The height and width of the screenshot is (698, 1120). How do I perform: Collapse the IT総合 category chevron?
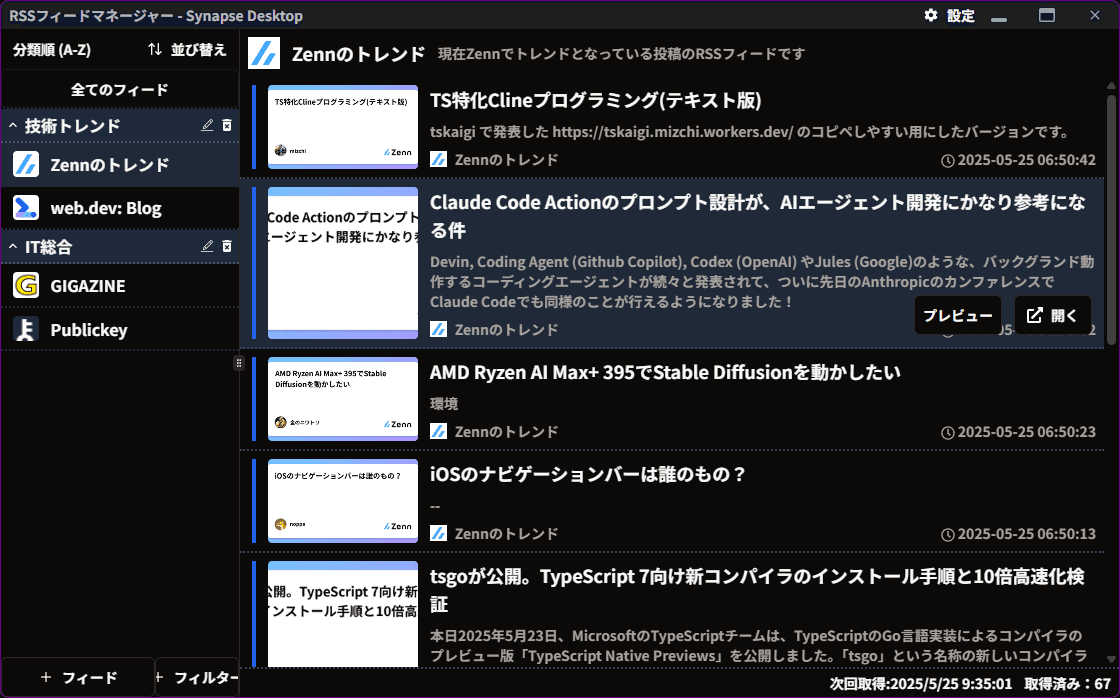13,247
